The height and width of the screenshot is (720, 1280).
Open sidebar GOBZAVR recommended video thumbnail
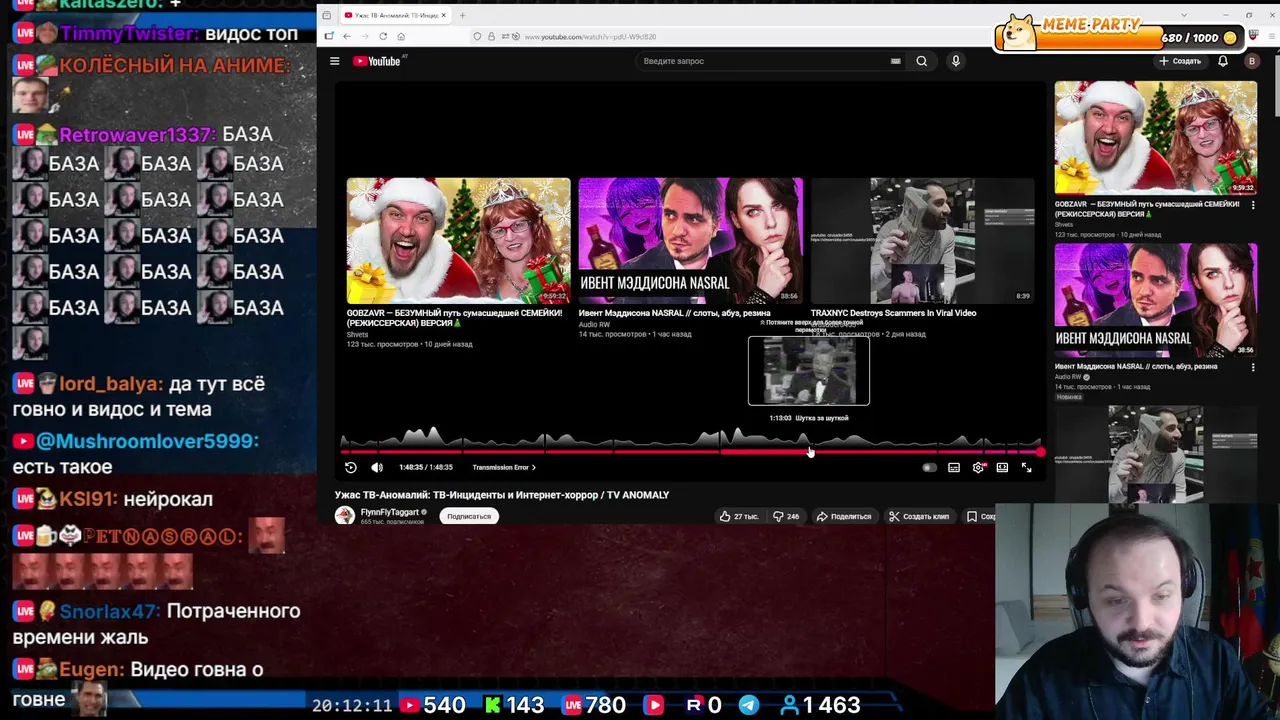coord(1155,137)
